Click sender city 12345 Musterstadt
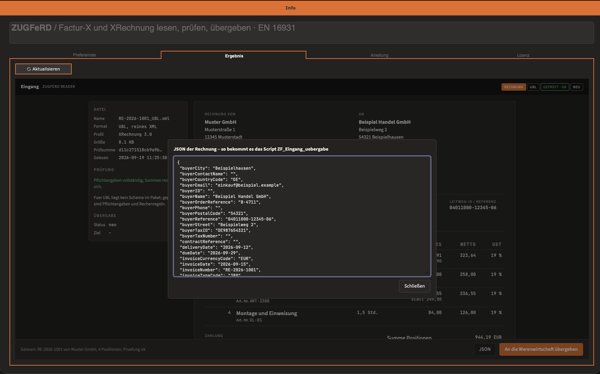This screenshot has height=374, width=600. point(223,137)
